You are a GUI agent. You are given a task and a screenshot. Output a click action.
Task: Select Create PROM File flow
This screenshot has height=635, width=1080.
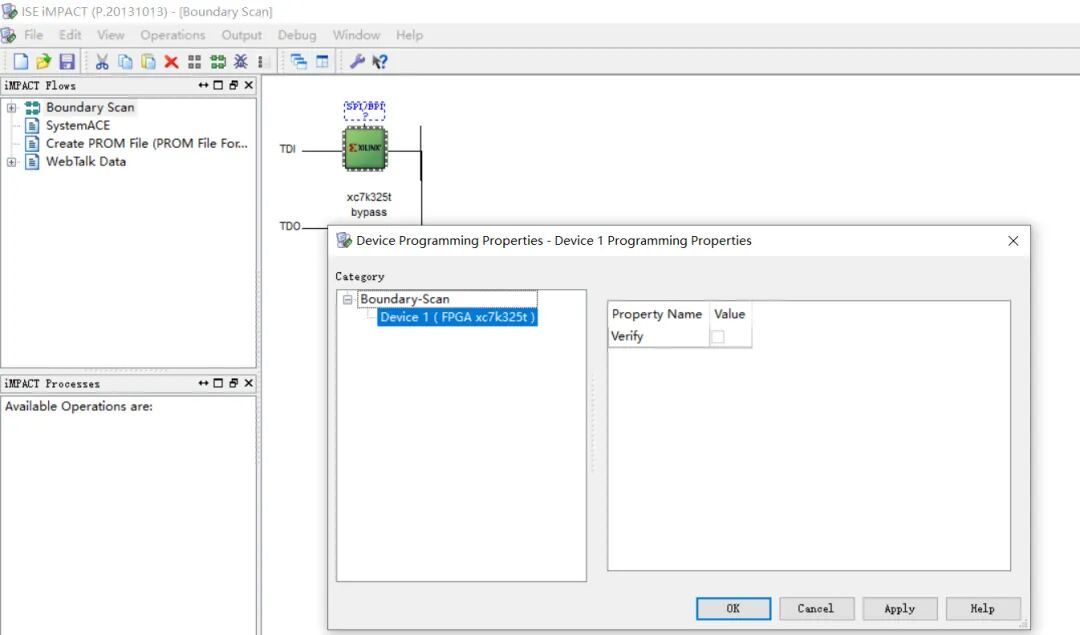click(146, 143)
